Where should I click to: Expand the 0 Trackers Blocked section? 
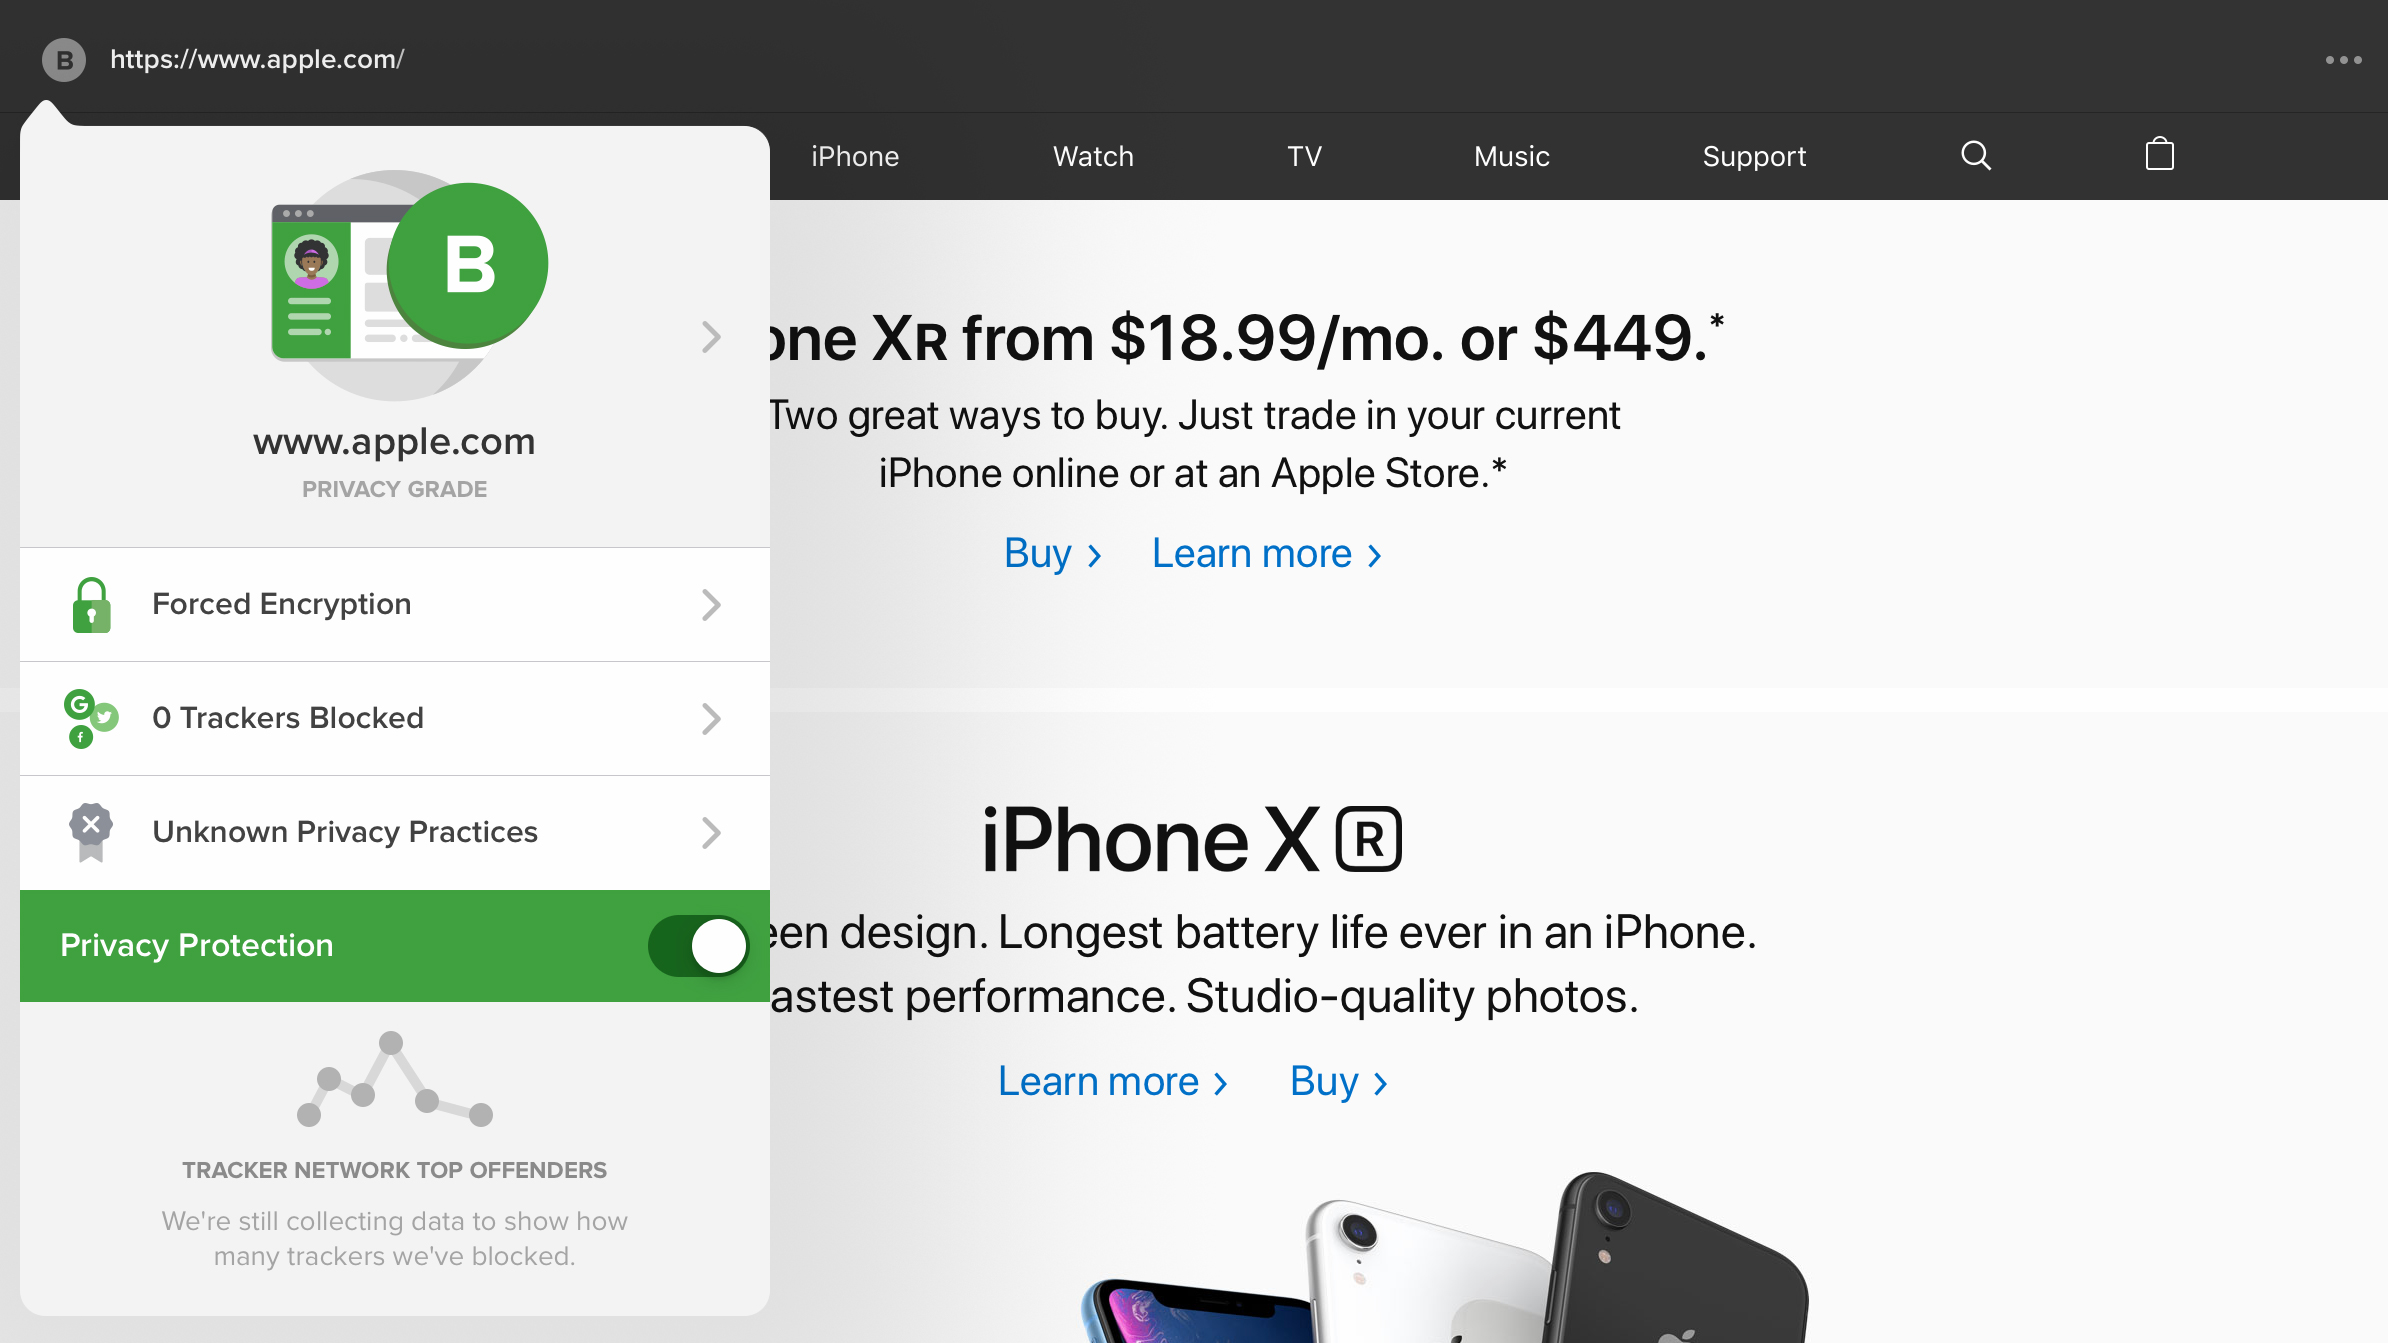pos(710,718)
